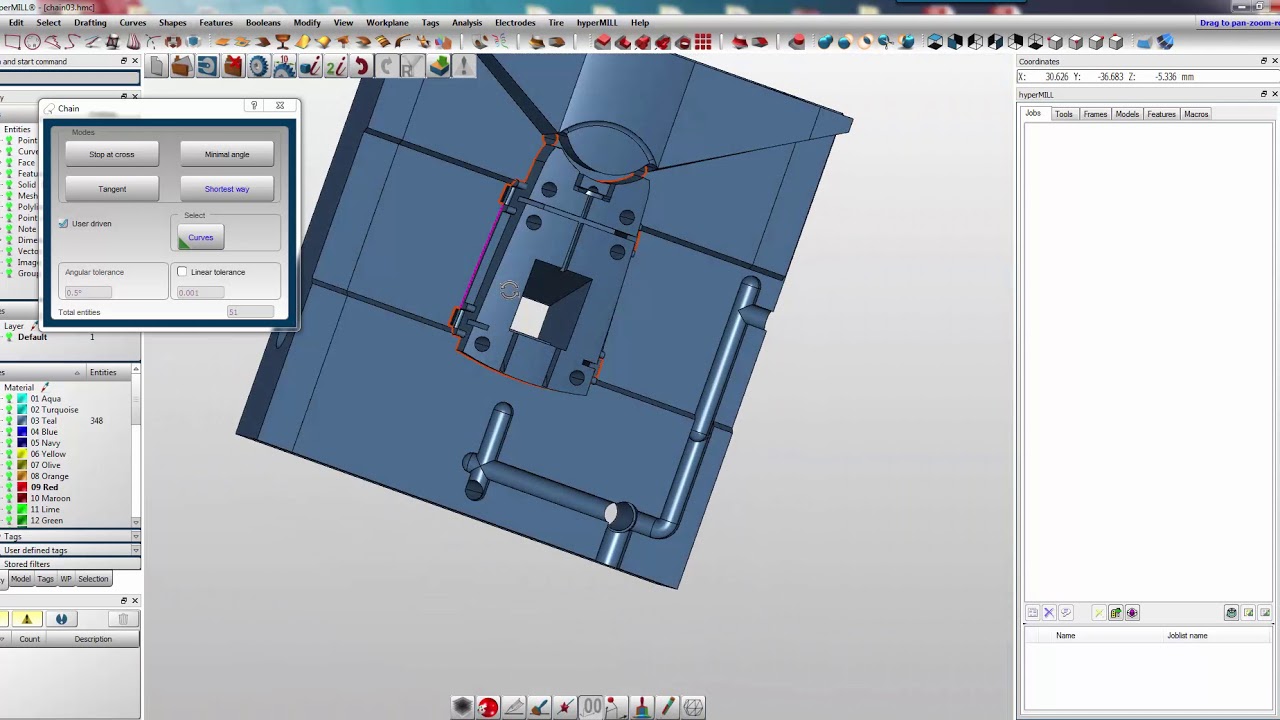Toggle visibility bulb for 06 Yellow
1280x720 pixels.
coord(10,454)
